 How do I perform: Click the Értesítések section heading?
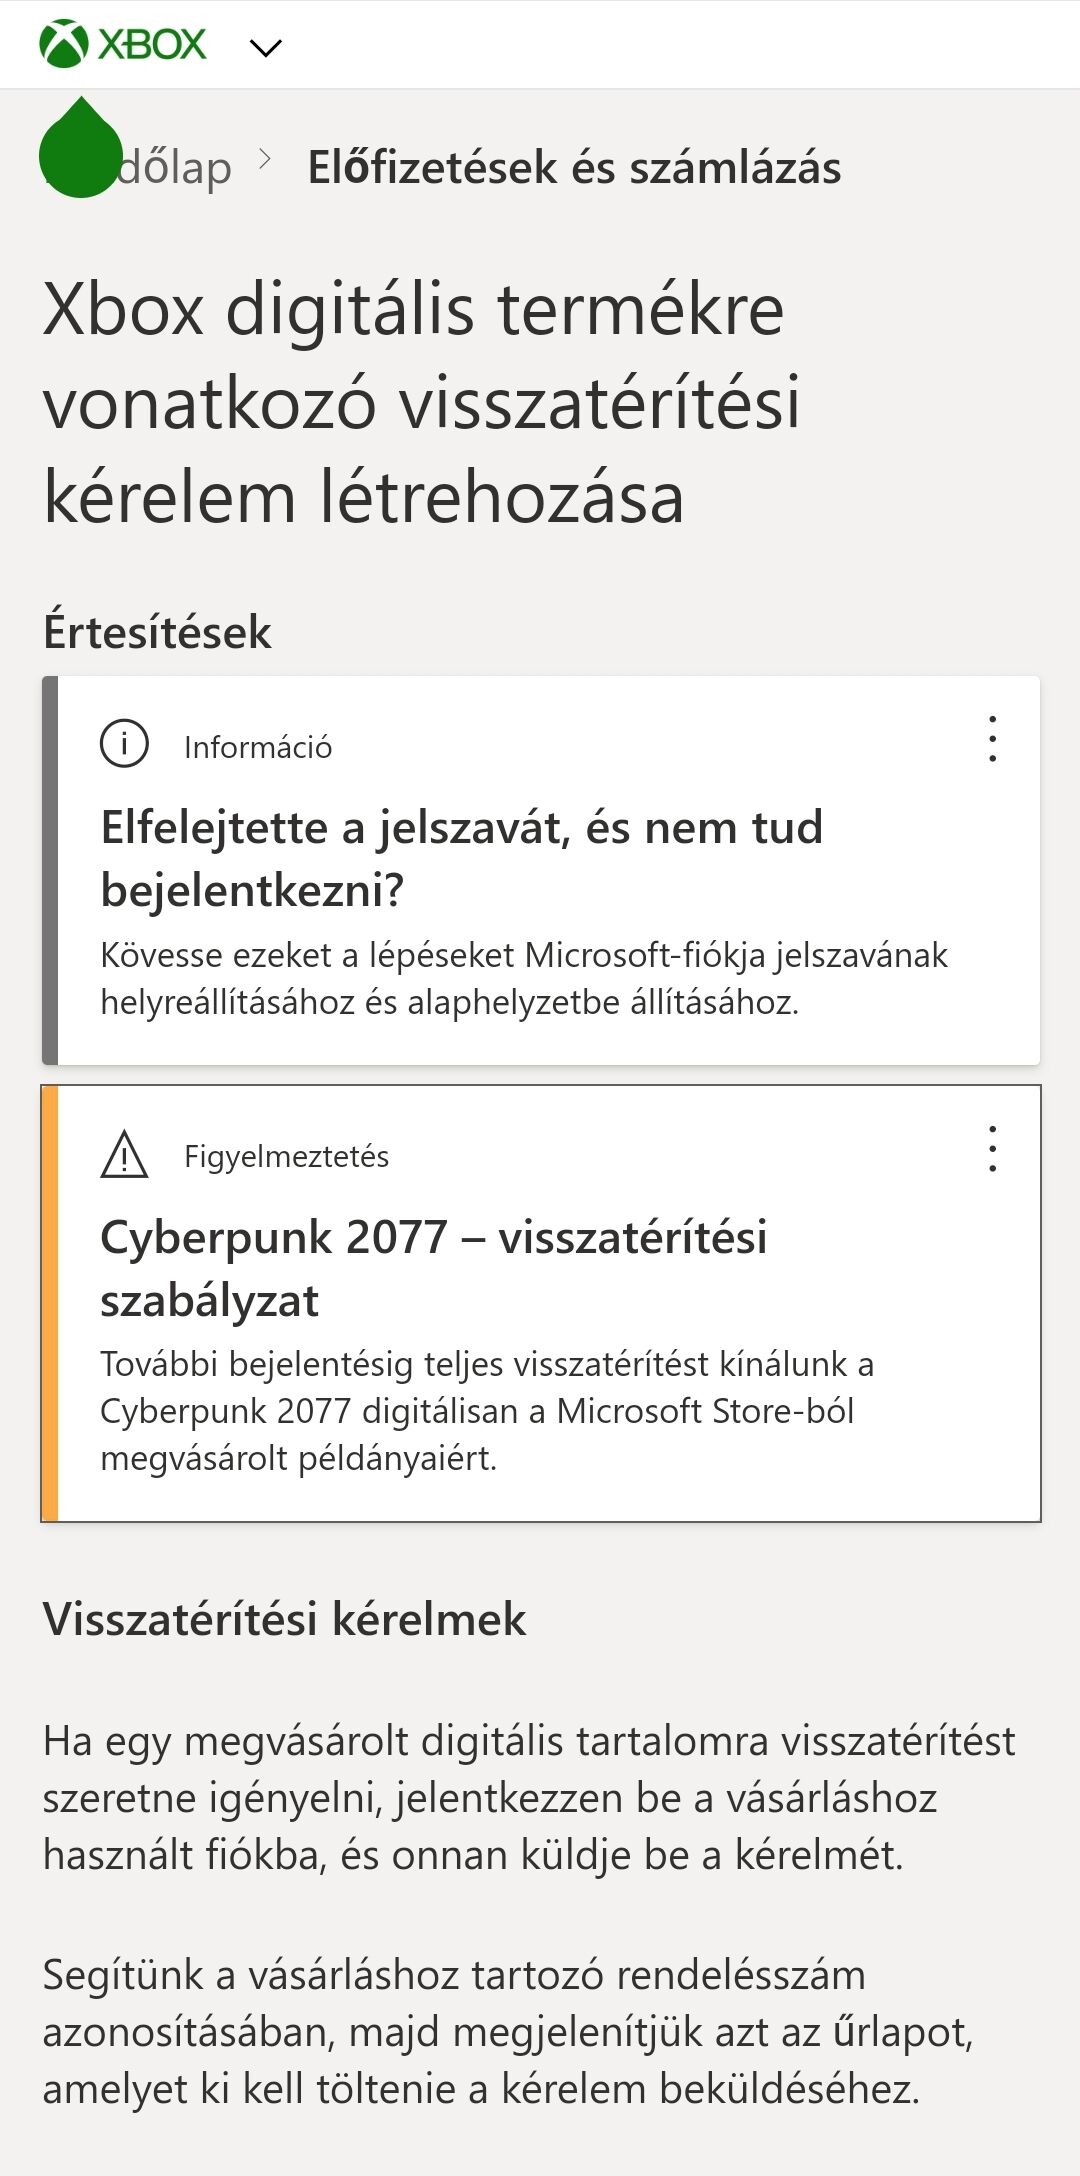(x=157, y=632)
